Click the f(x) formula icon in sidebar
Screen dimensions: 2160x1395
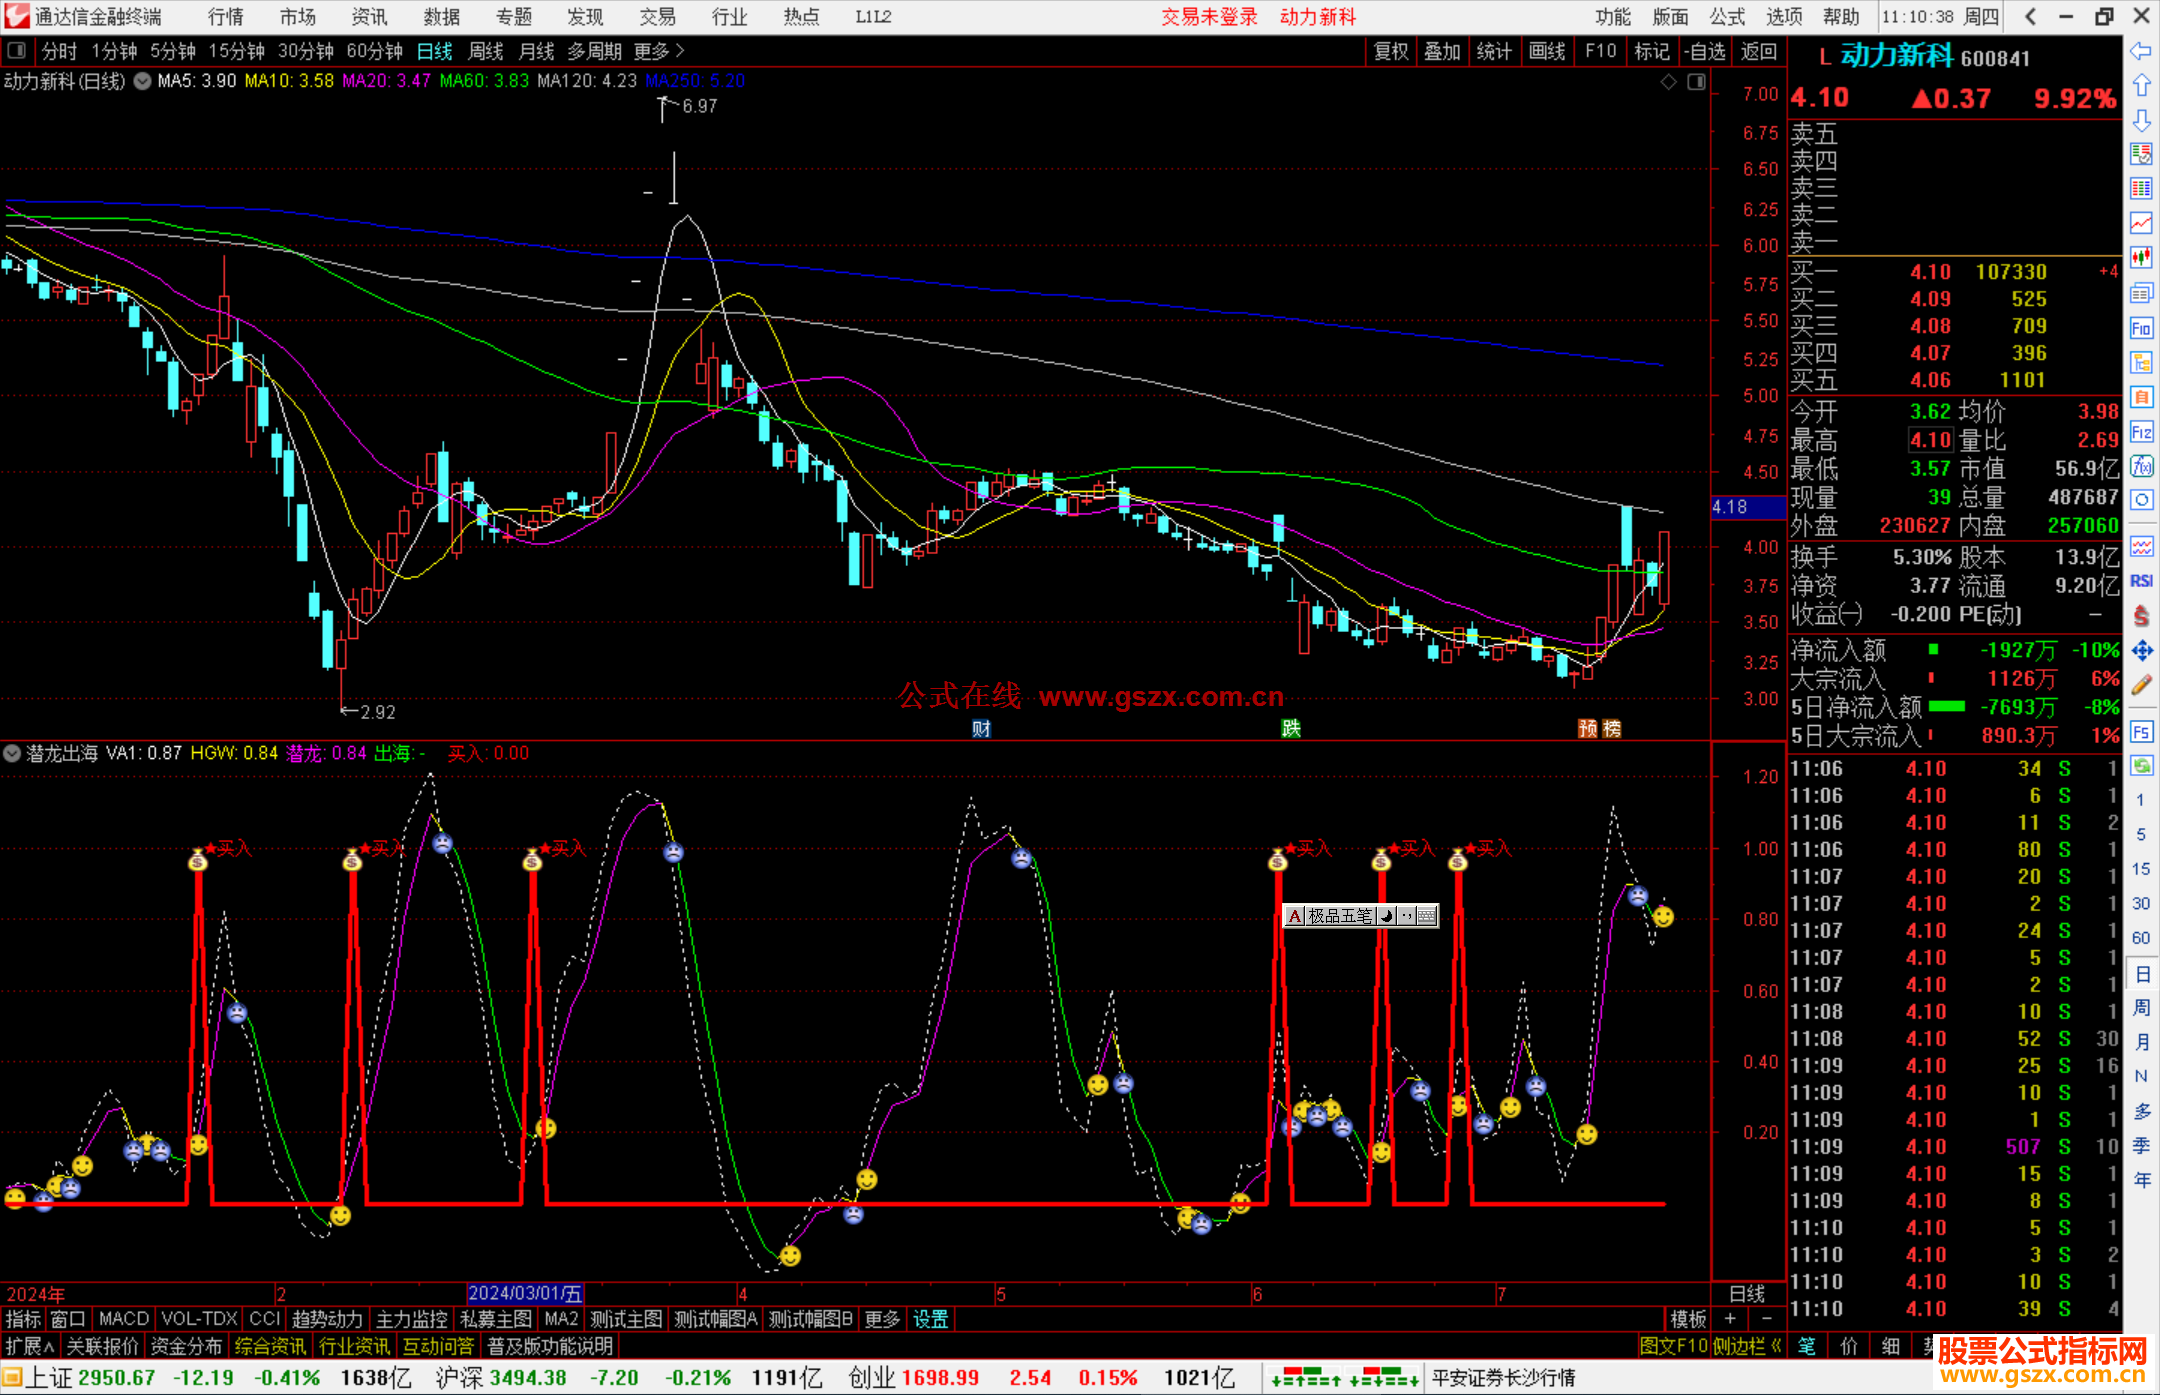2141,467
